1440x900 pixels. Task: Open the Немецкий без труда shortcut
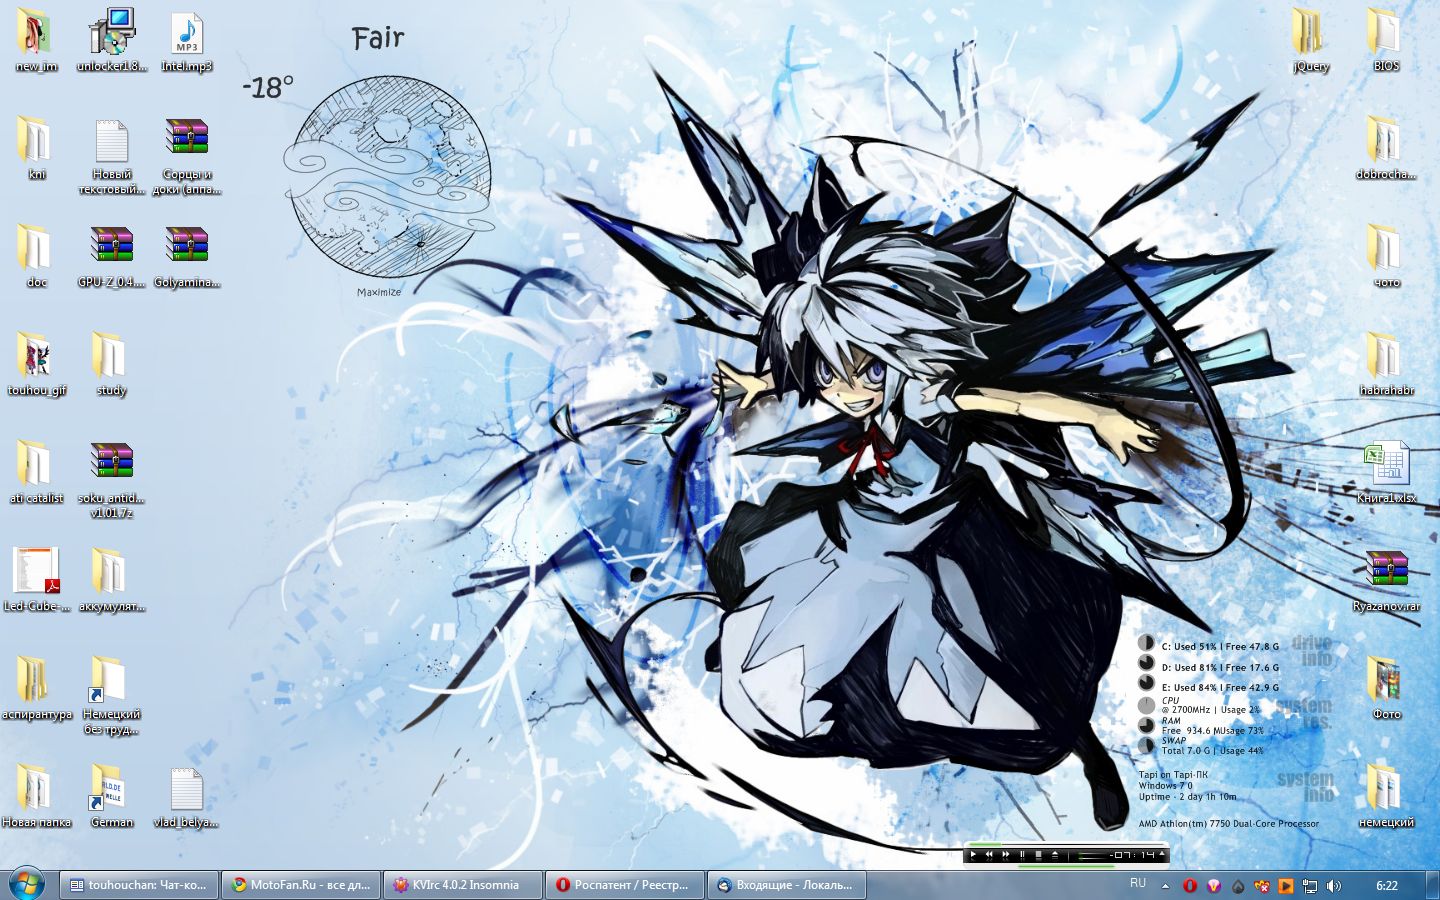(112, 695)
